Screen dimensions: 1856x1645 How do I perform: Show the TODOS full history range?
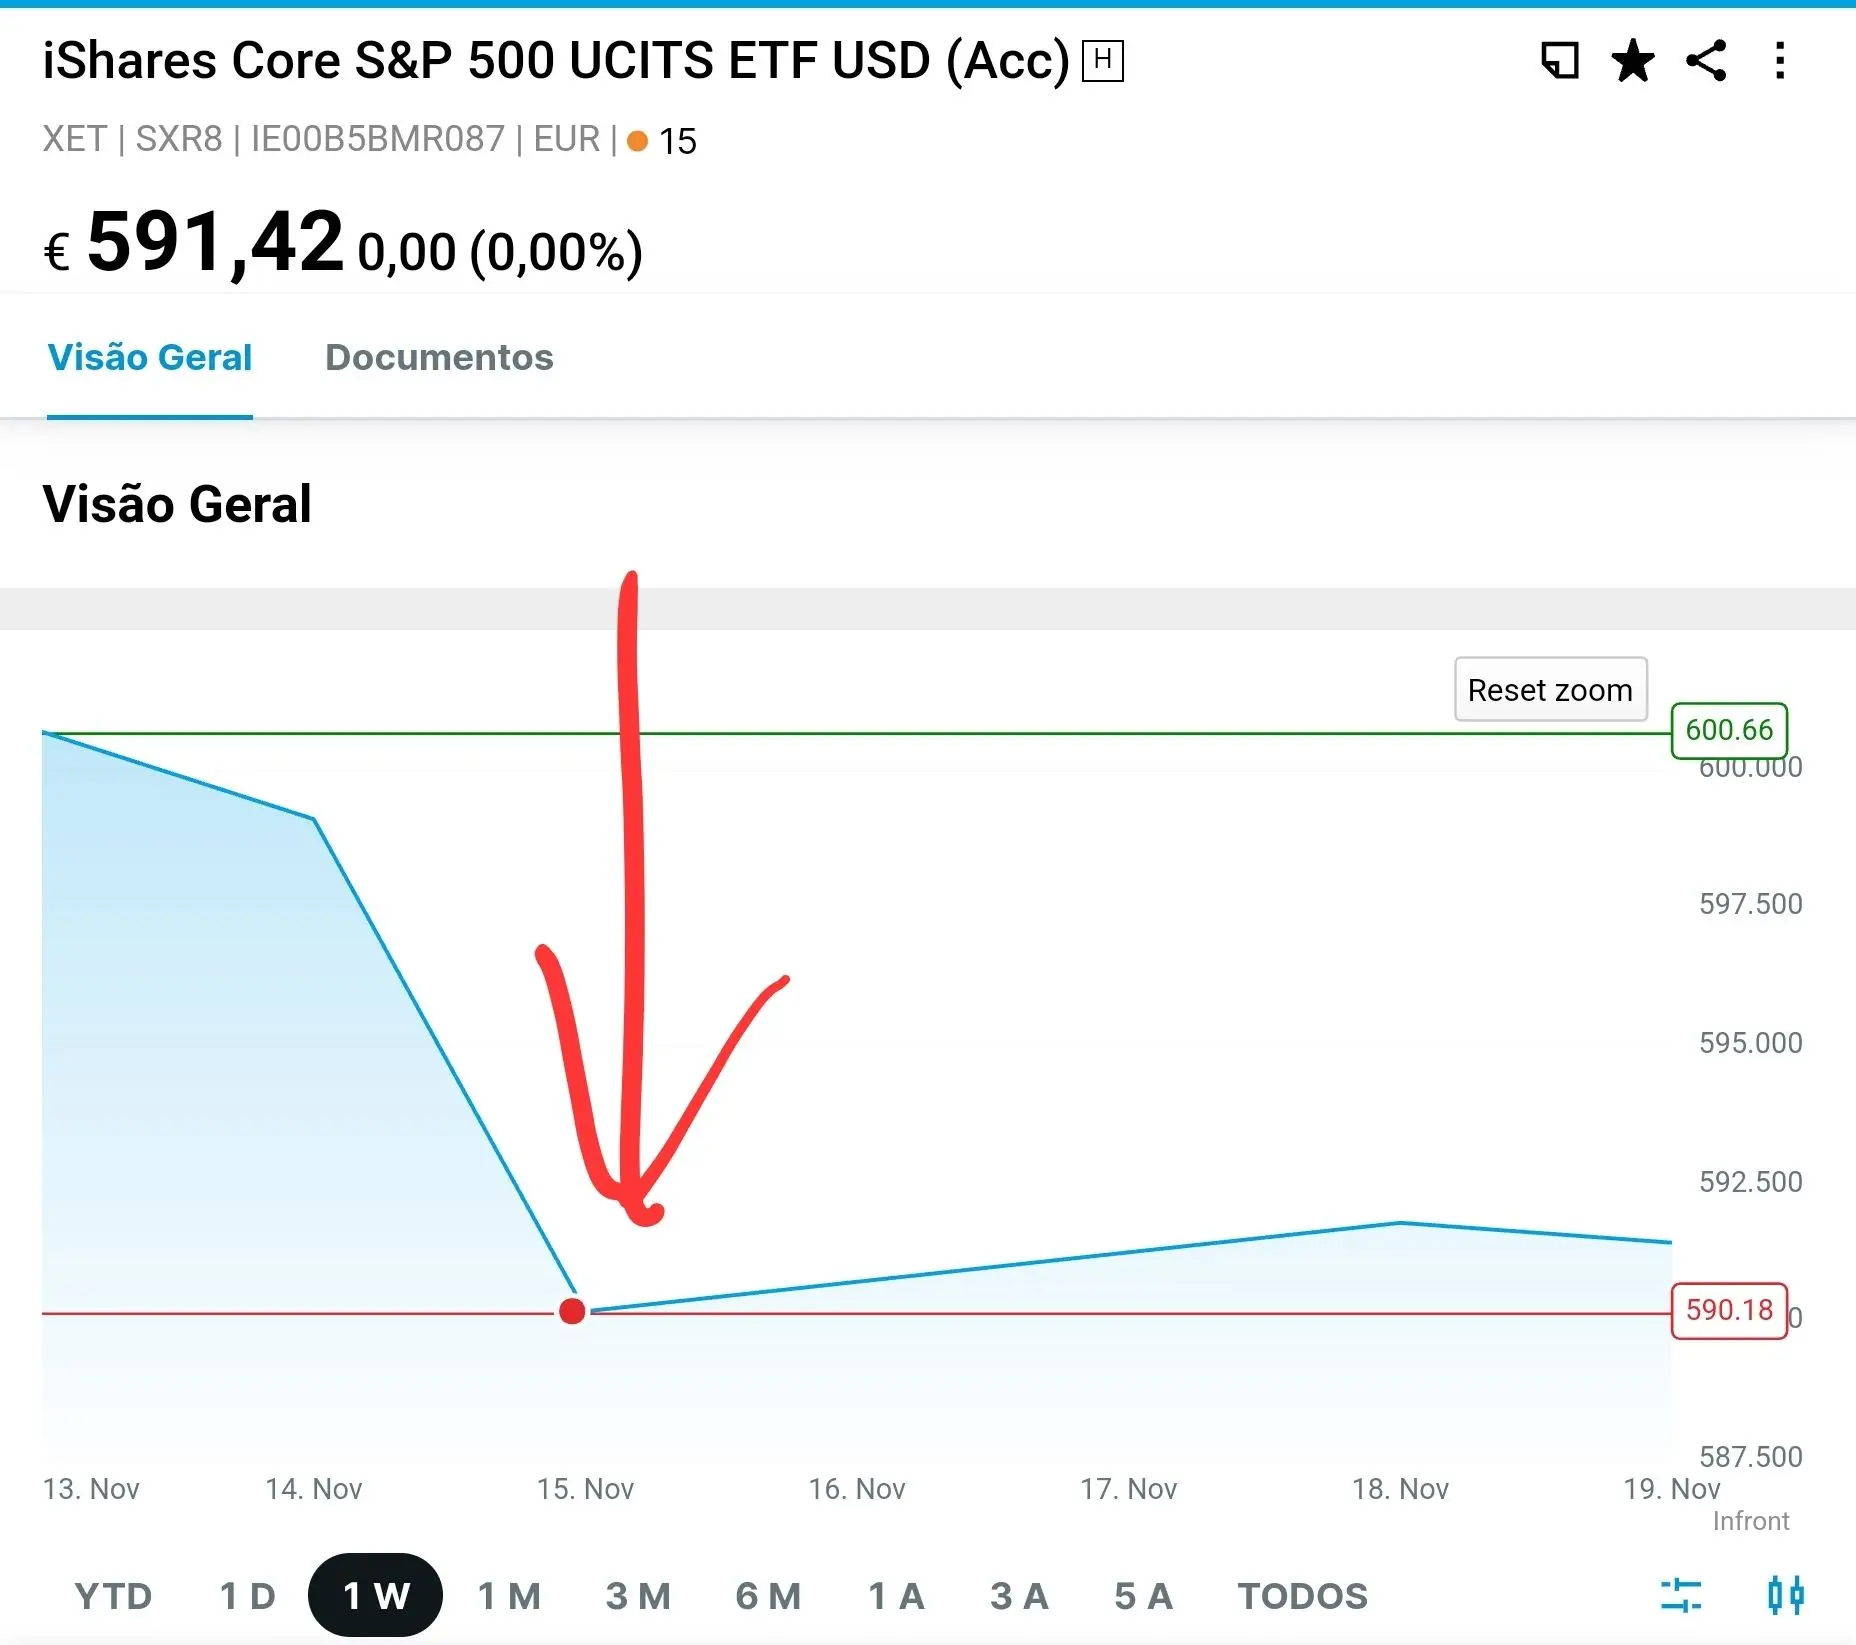click(x=1302, y=1596)
